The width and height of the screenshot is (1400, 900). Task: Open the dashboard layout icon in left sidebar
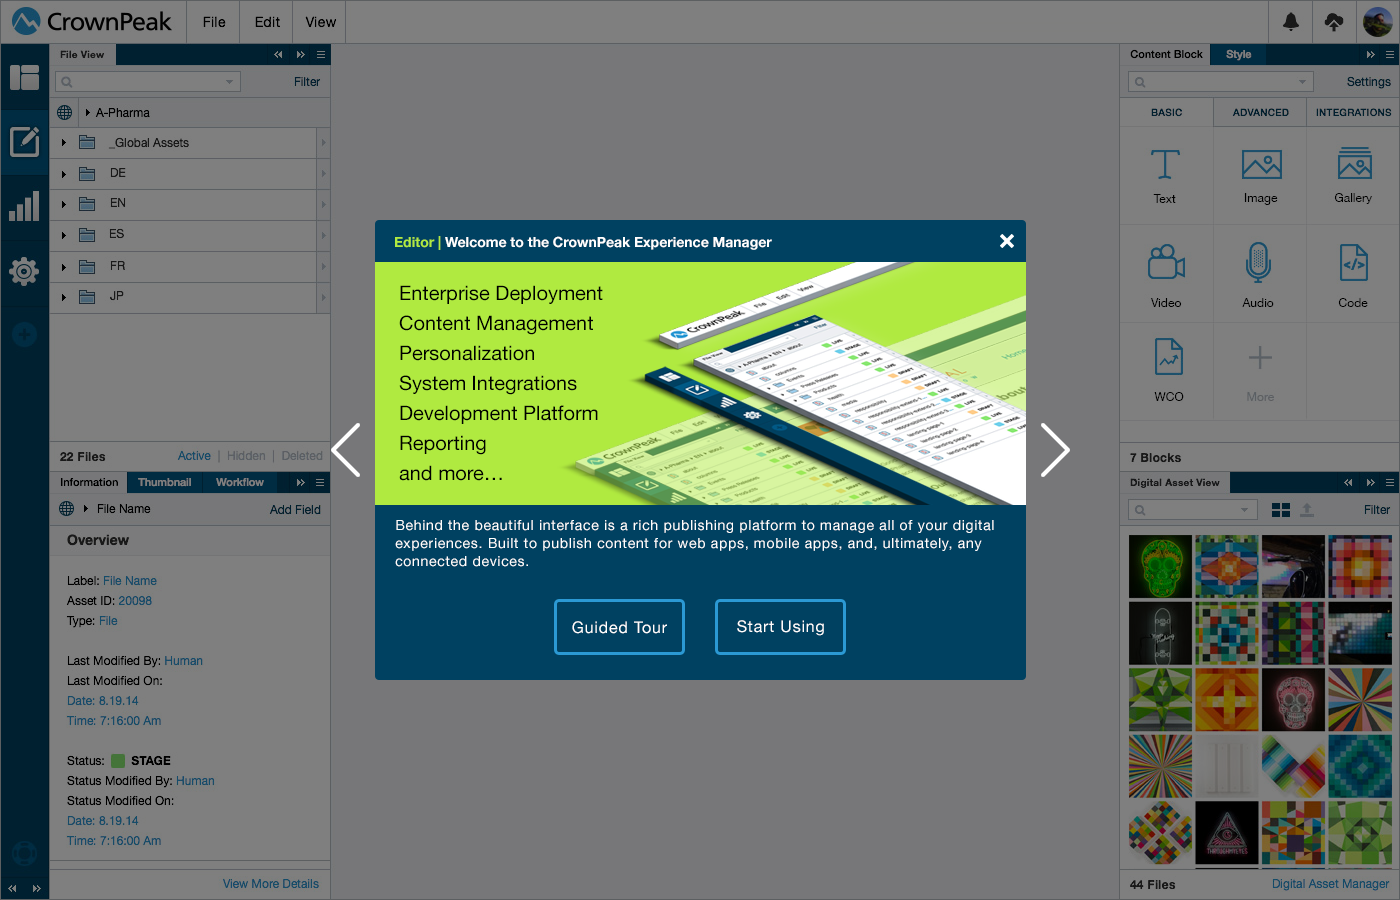24,77
